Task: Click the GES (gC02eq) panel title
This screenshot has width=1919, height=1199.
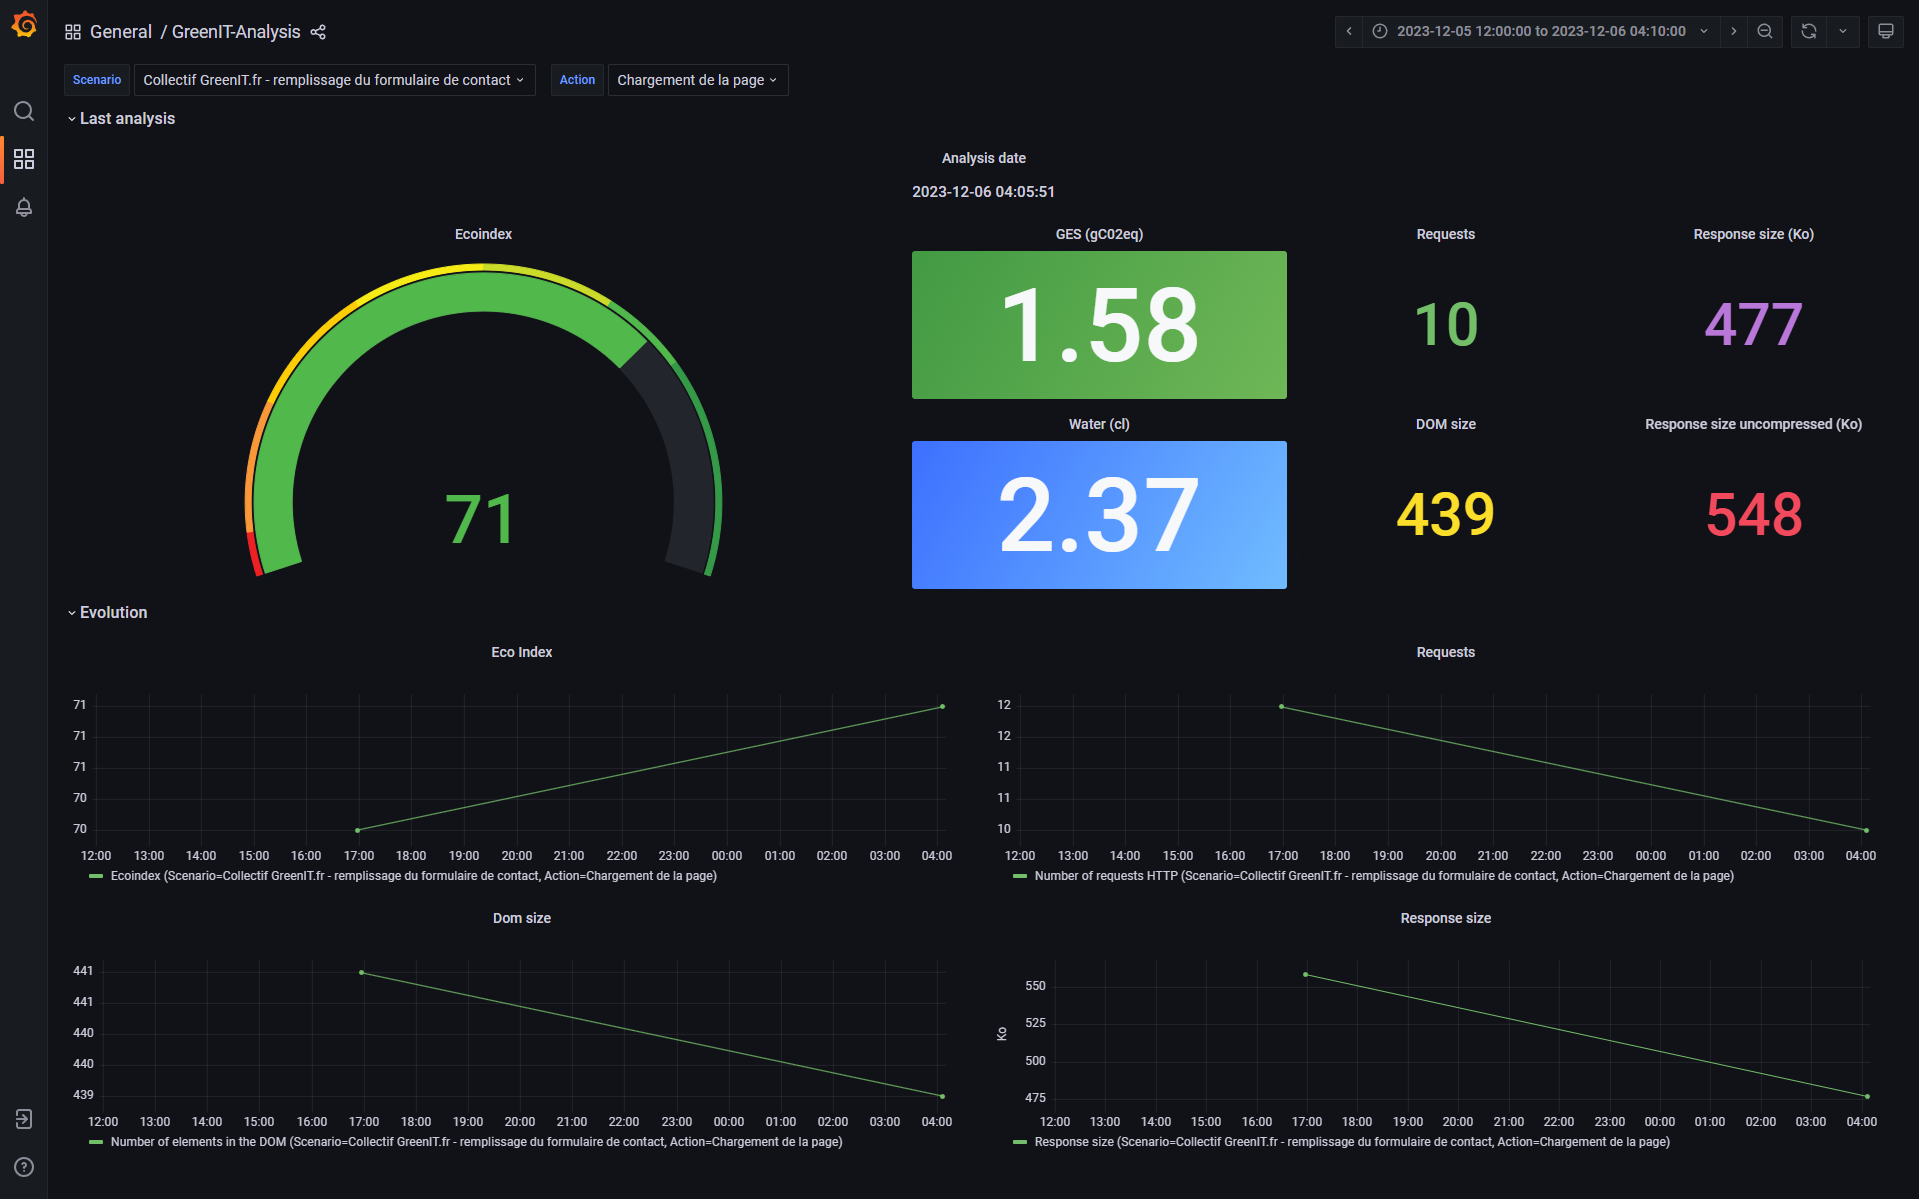Action: pyautogui.click(x=1099, y=234)
